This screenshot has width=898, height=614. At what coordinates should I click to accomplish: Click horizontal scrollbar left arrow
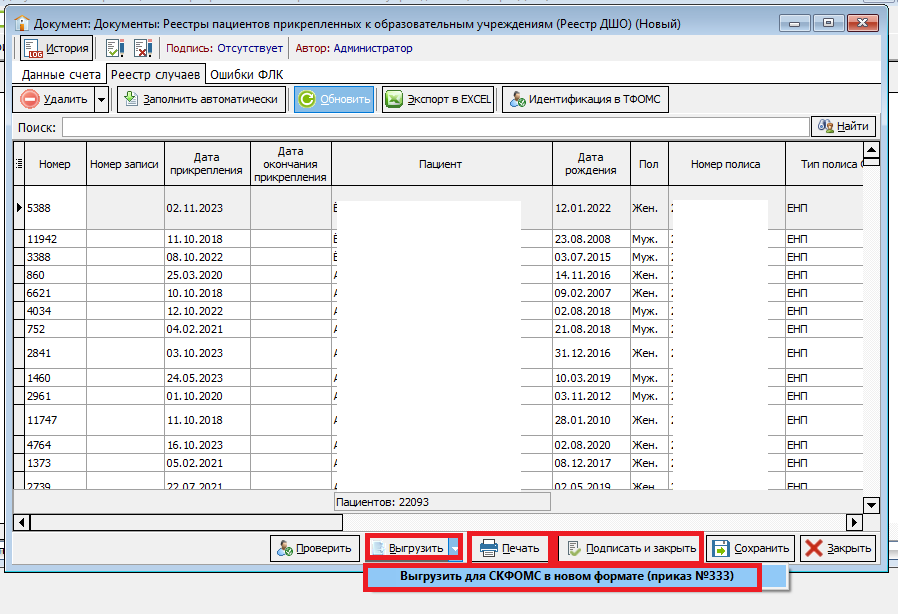22,522
